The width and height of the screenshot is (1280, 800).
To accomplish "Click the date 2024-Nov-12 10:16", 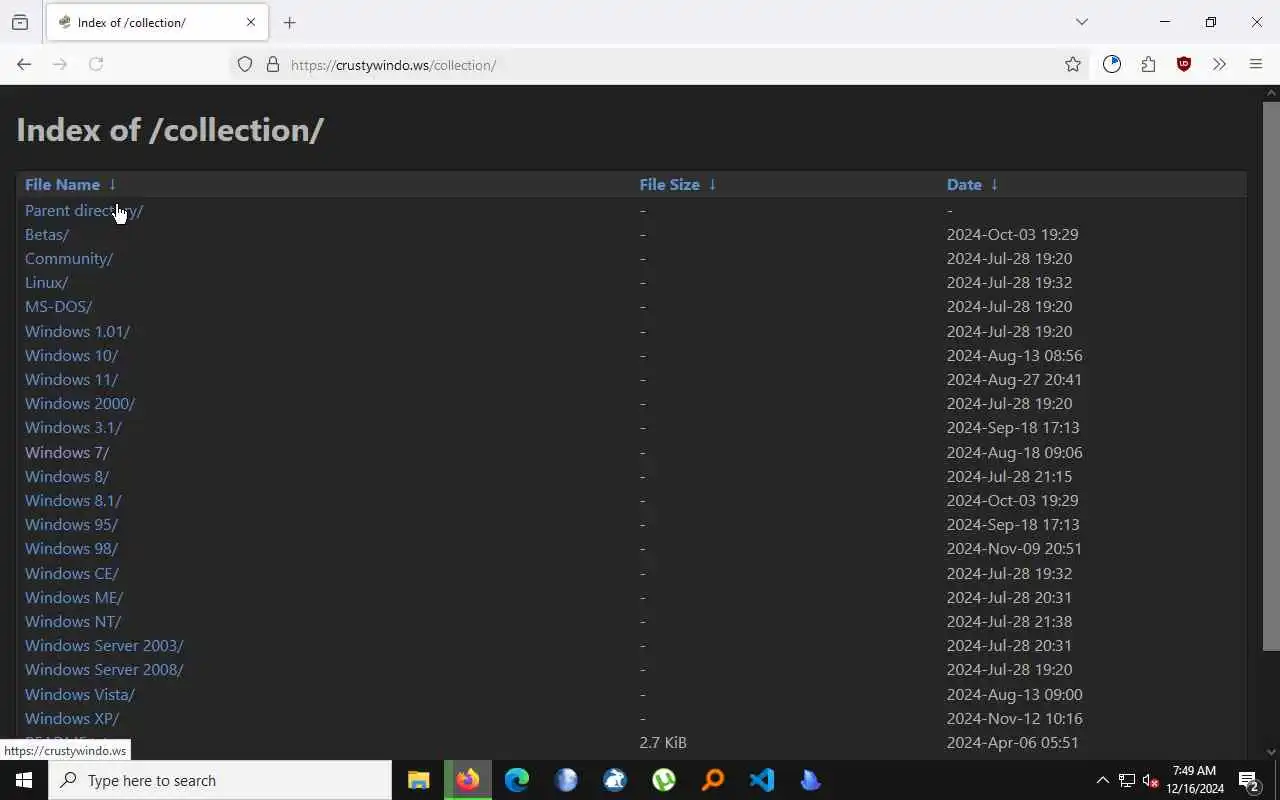I will [x=1014, y=718].
